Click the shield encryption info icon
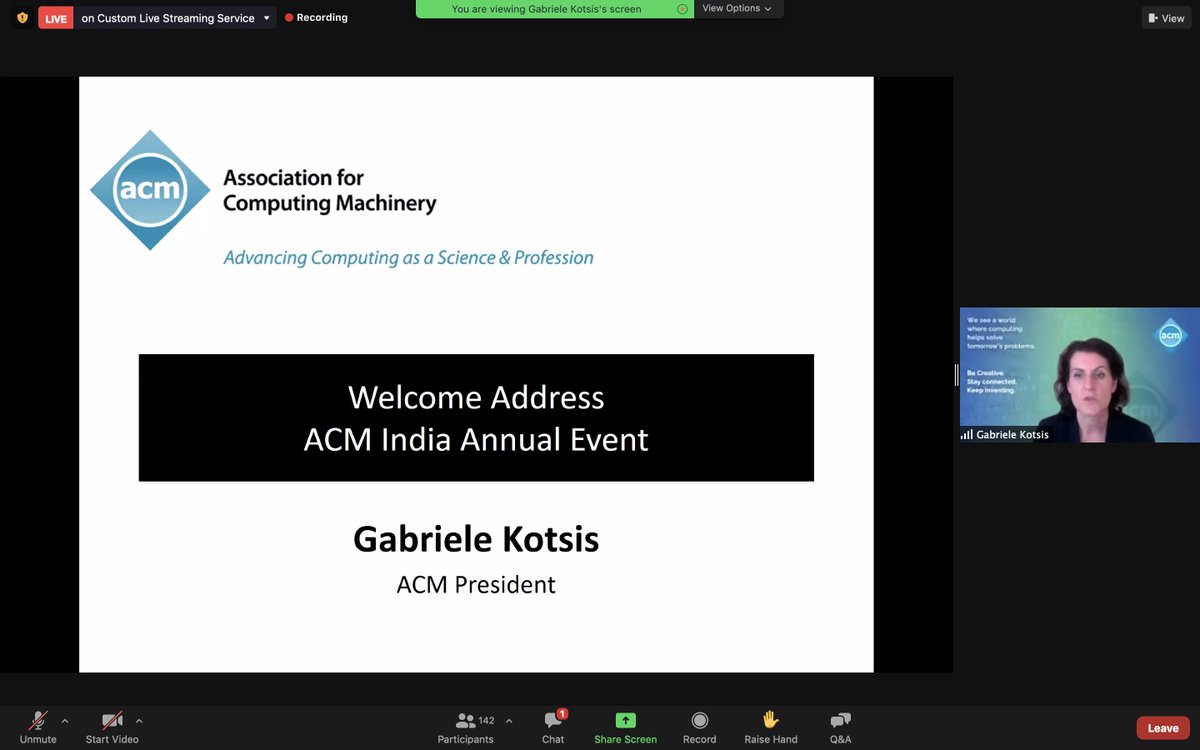This screenshot has height=750, width=1200. pyautogui.click(x=22, y=18)
